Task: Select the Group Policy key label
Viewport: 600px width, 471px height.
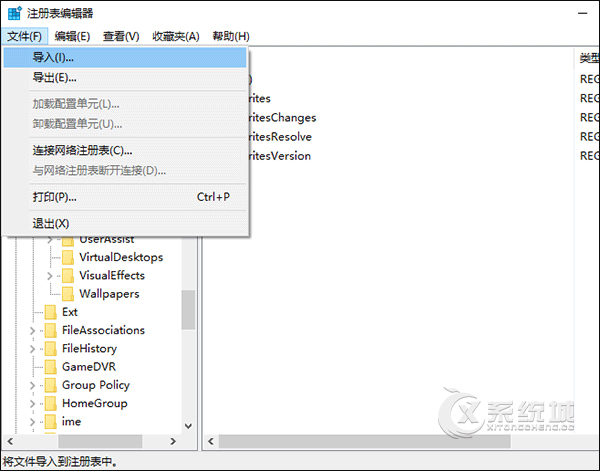Action: tap(96, 385)
